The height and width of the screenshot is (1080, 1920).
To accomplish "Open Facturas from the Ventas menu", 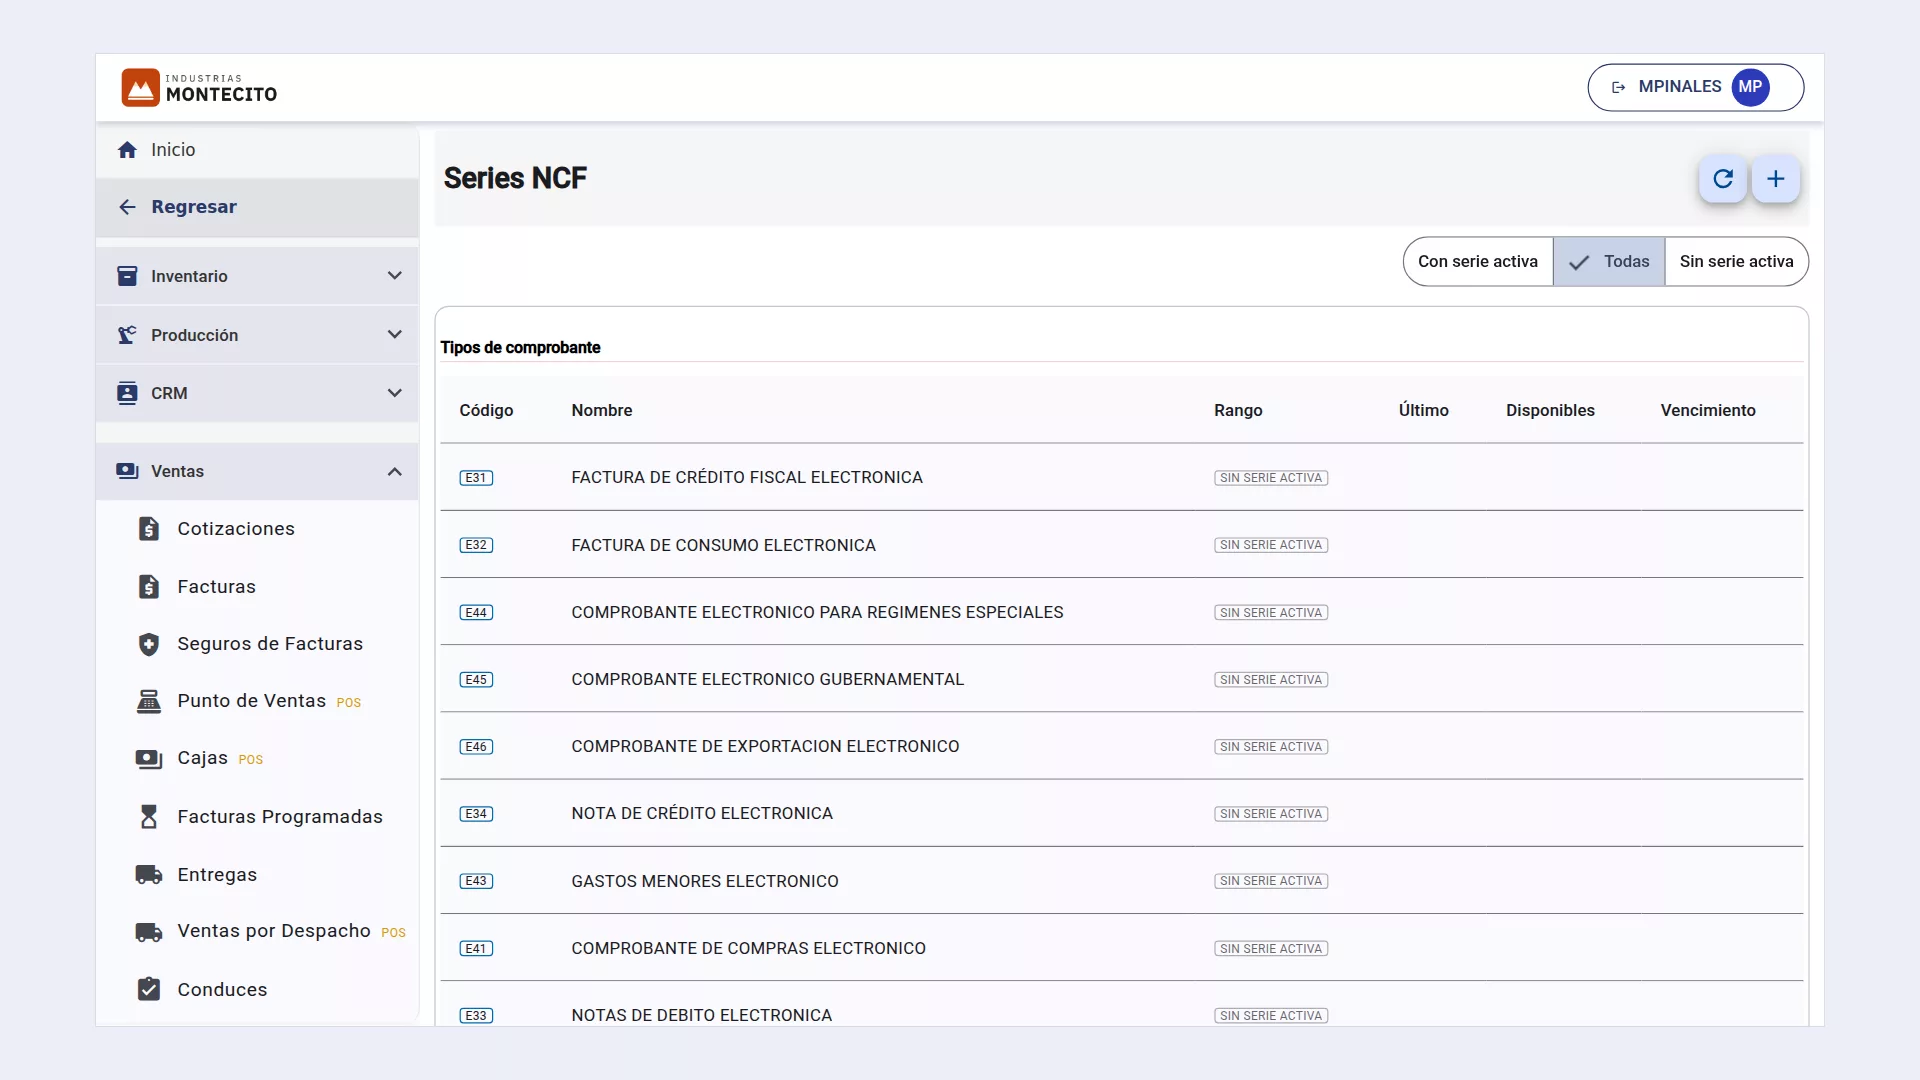I will [257, 587].
